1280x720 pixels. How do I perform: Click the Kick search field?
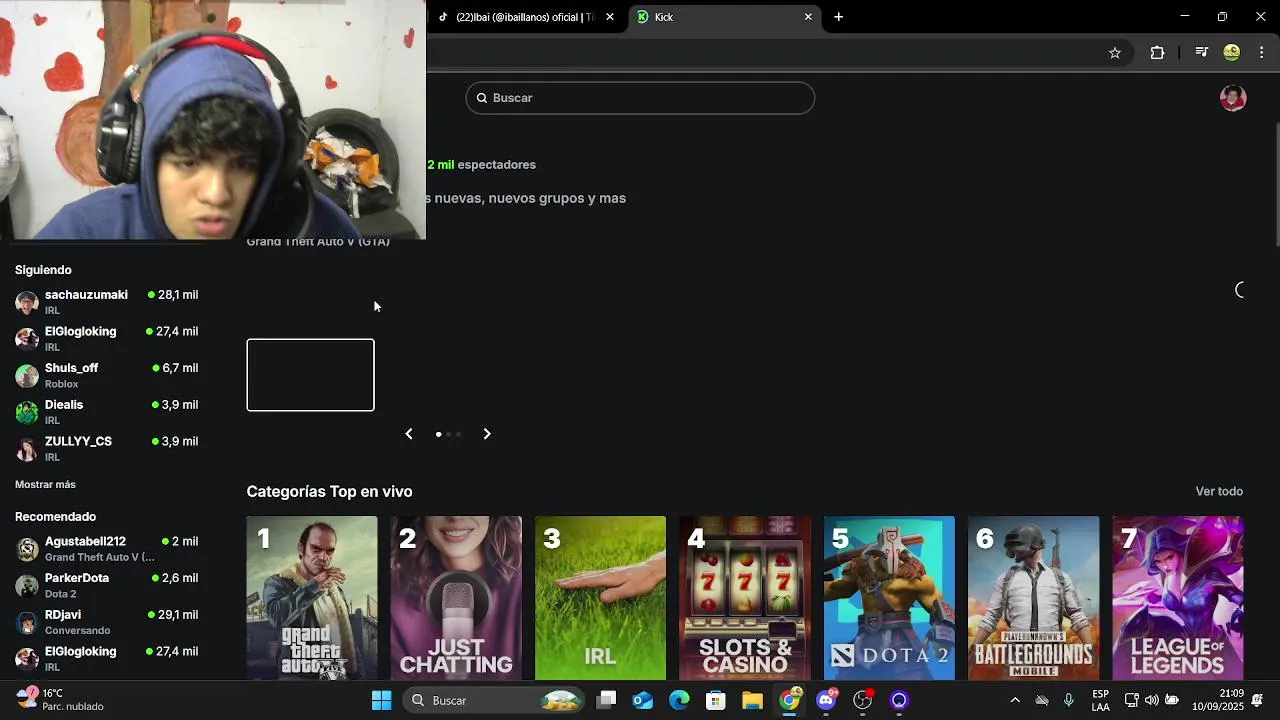tap(640, 98)
